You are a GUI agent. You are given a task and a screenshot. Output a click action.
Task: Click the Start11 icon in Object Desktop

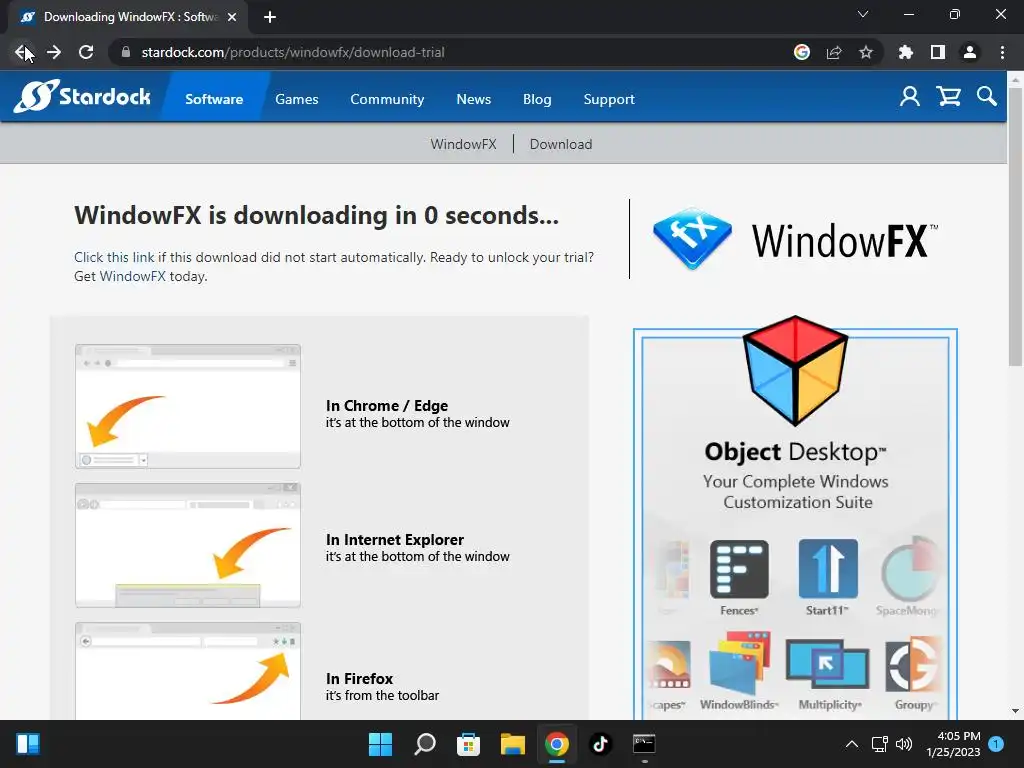(x=827, y=569)
